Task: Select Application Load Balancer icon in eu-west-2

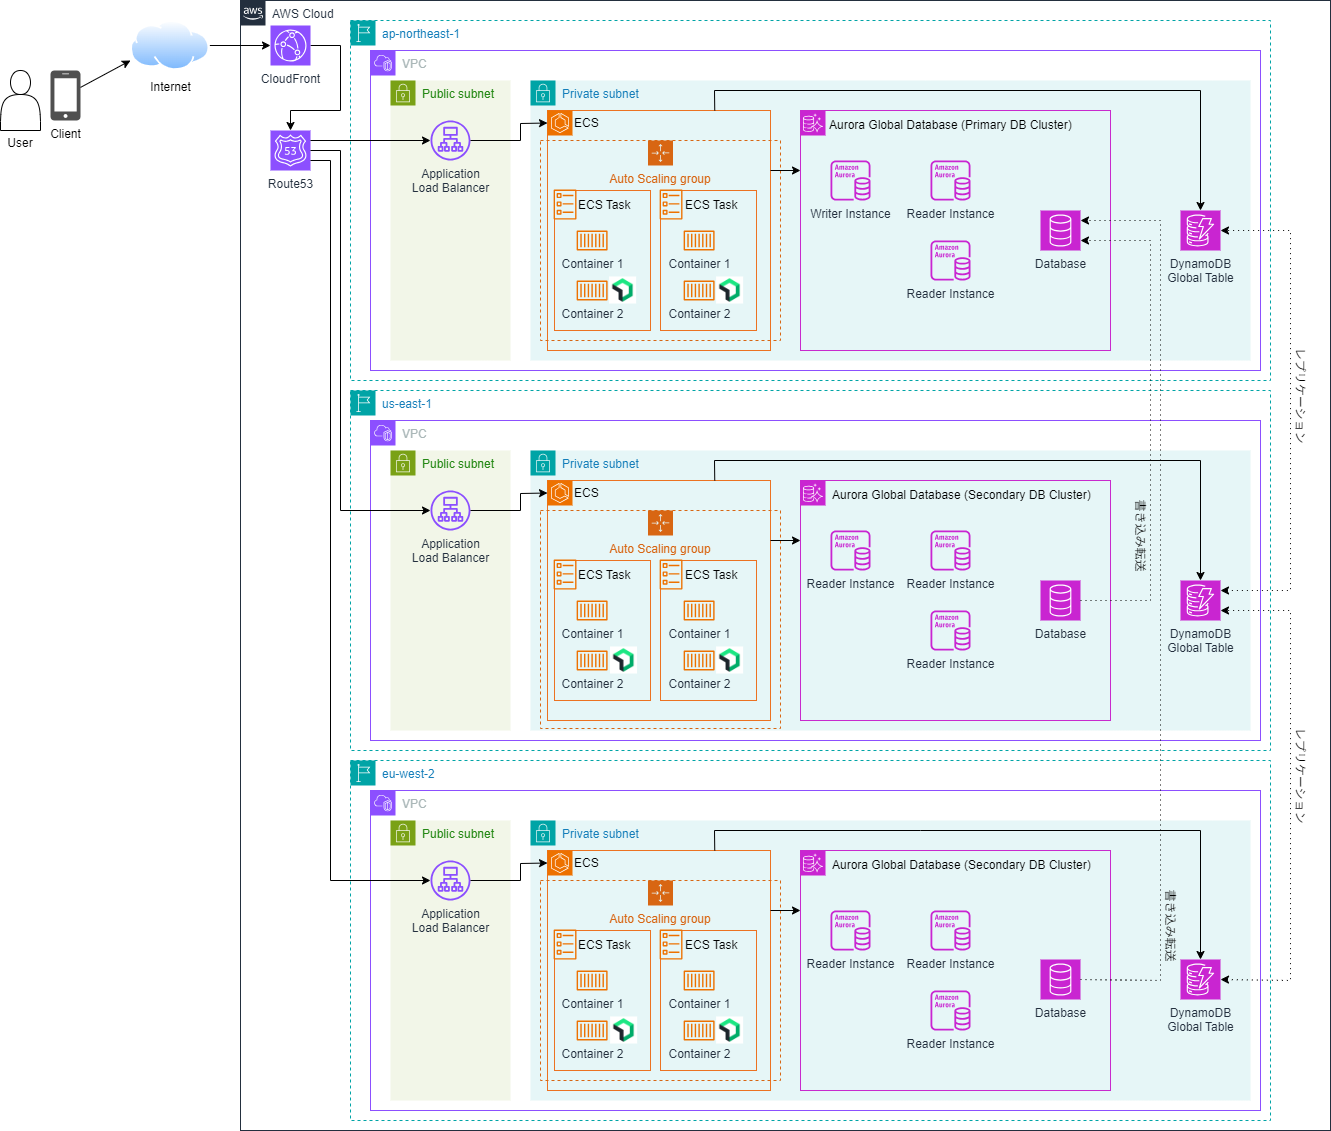Action: tap(450, 881)
